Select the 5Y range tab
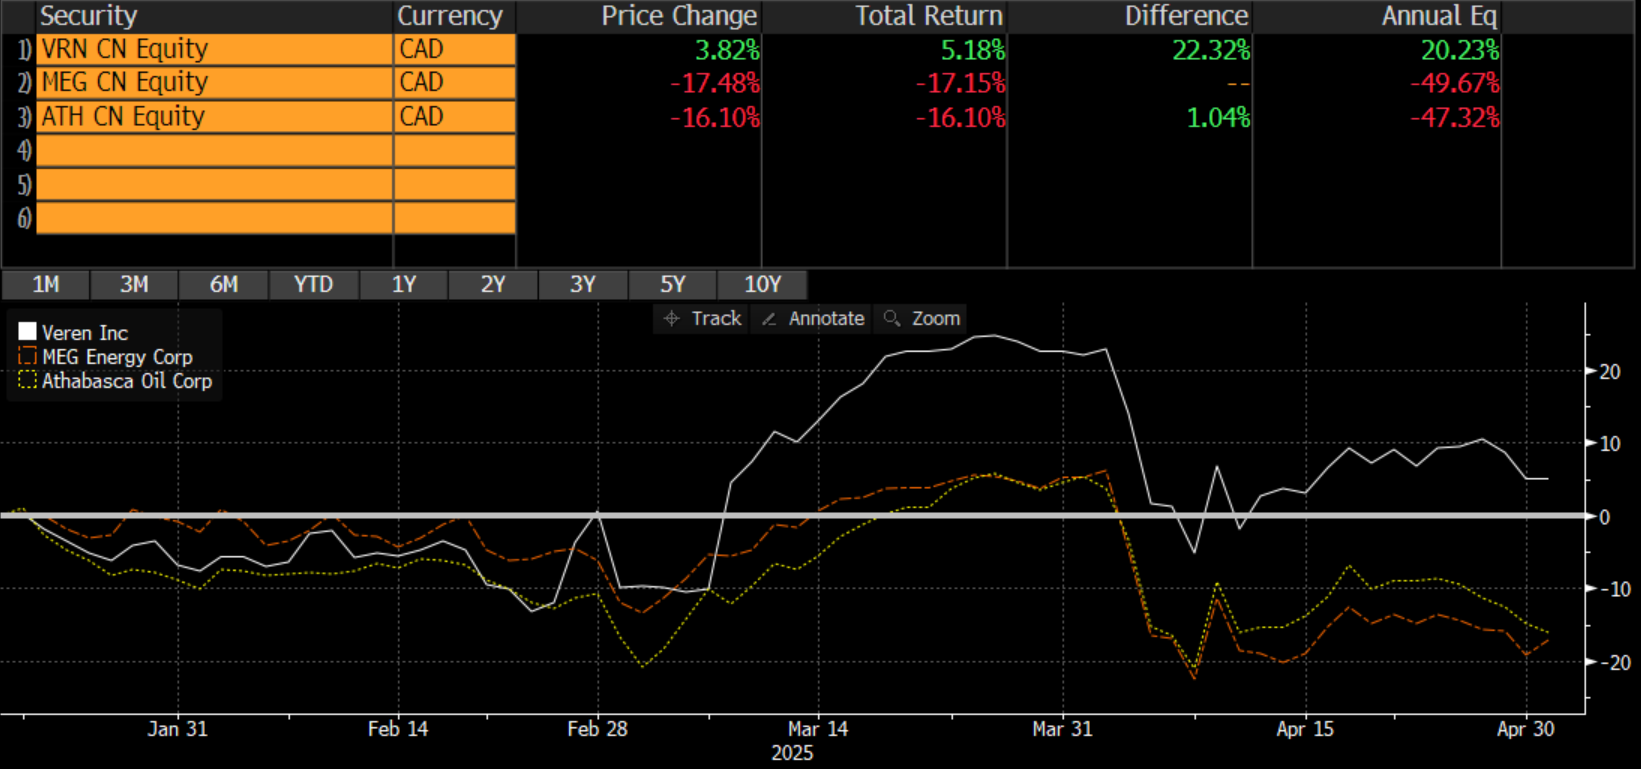The image size is (1641, 769). click(x=672, y=285)
